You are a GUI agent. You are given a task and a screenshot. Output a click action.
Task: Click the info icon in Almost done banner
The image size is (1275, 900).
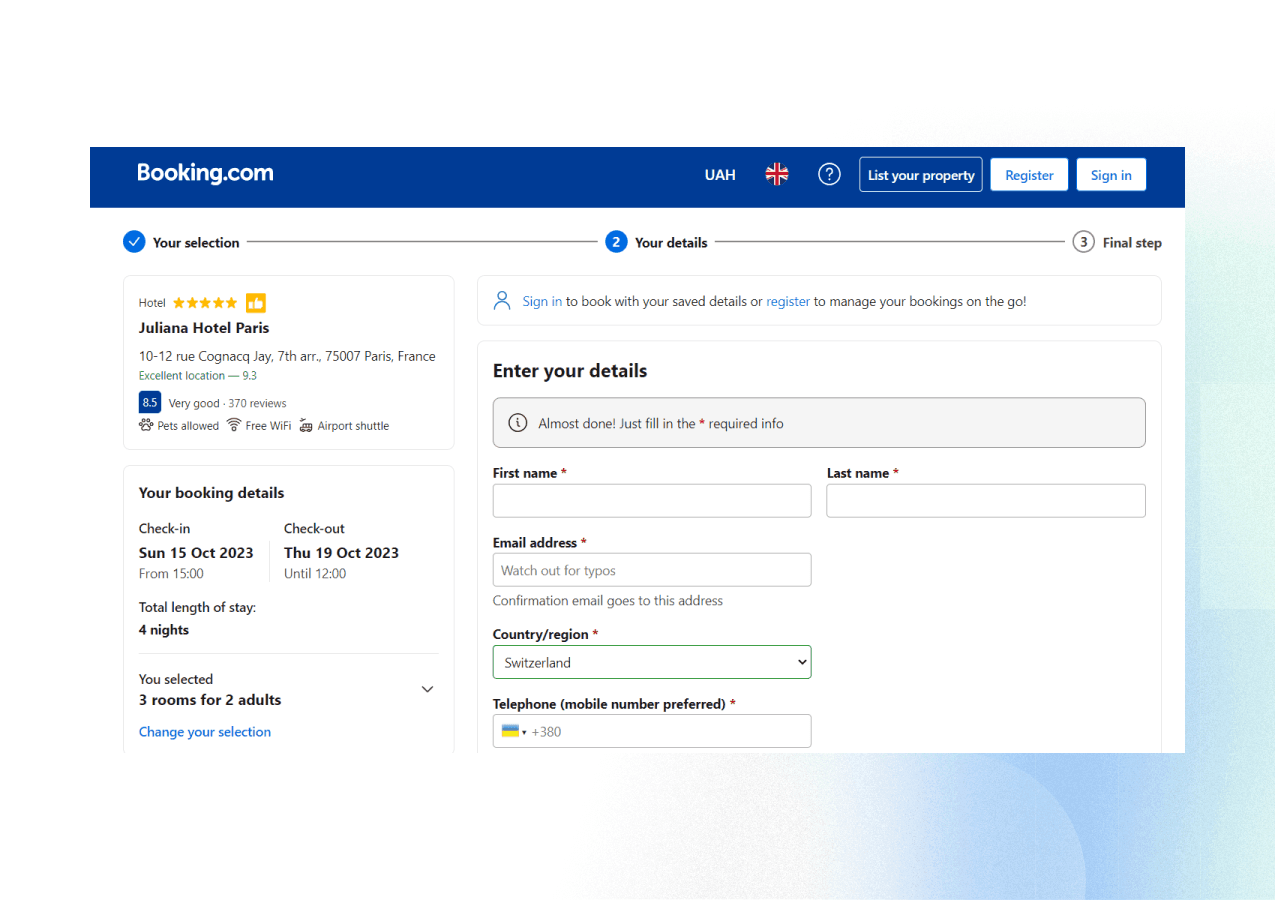(518, 423)
